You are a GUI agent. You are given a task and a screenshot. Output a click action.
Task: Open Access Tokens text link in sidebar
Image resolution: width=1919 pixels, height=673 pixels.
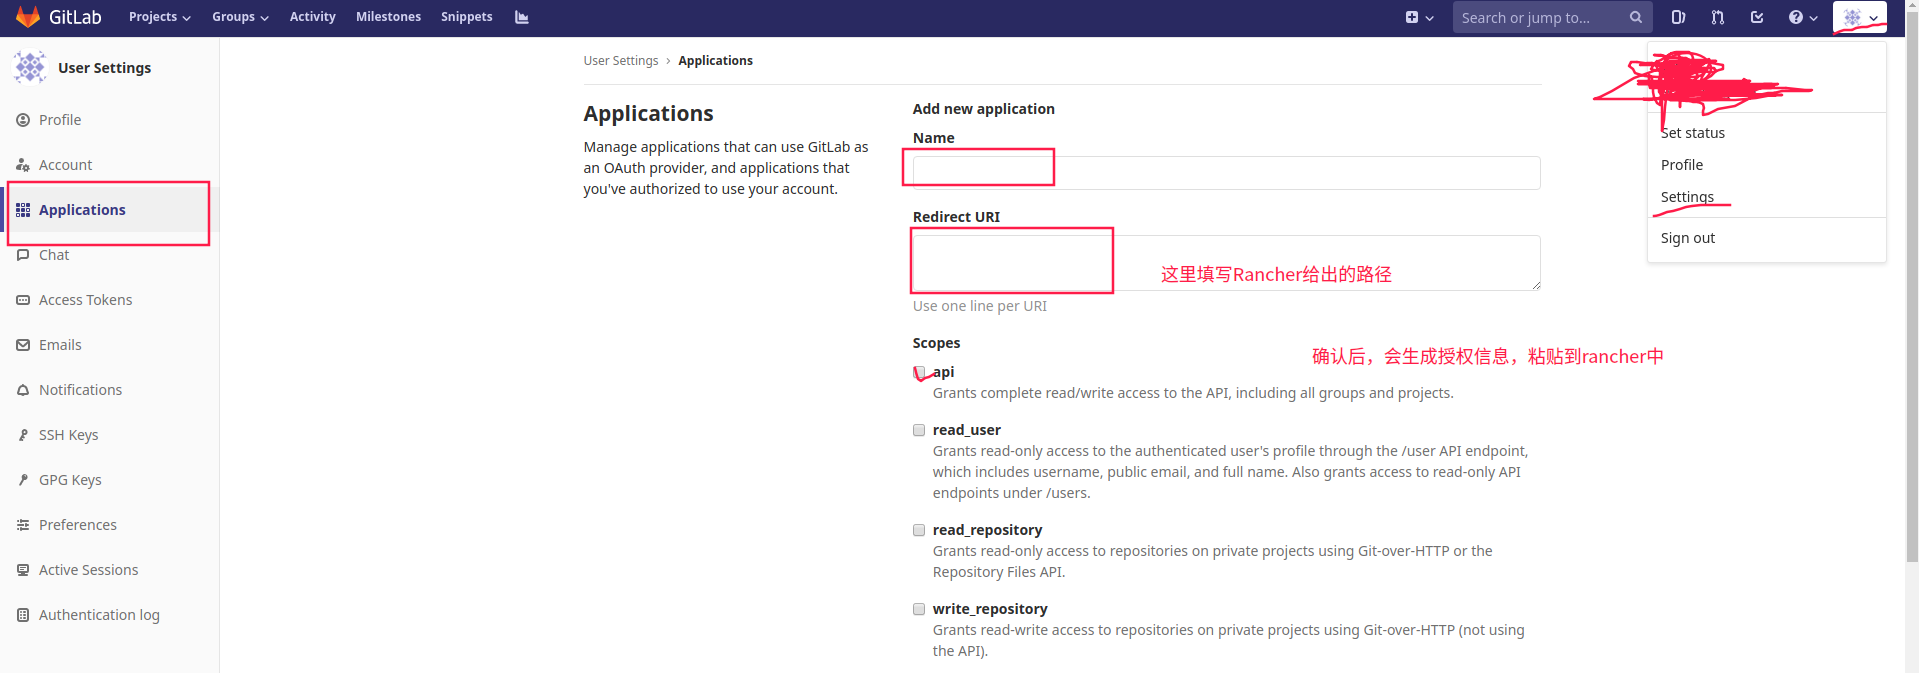85,300
